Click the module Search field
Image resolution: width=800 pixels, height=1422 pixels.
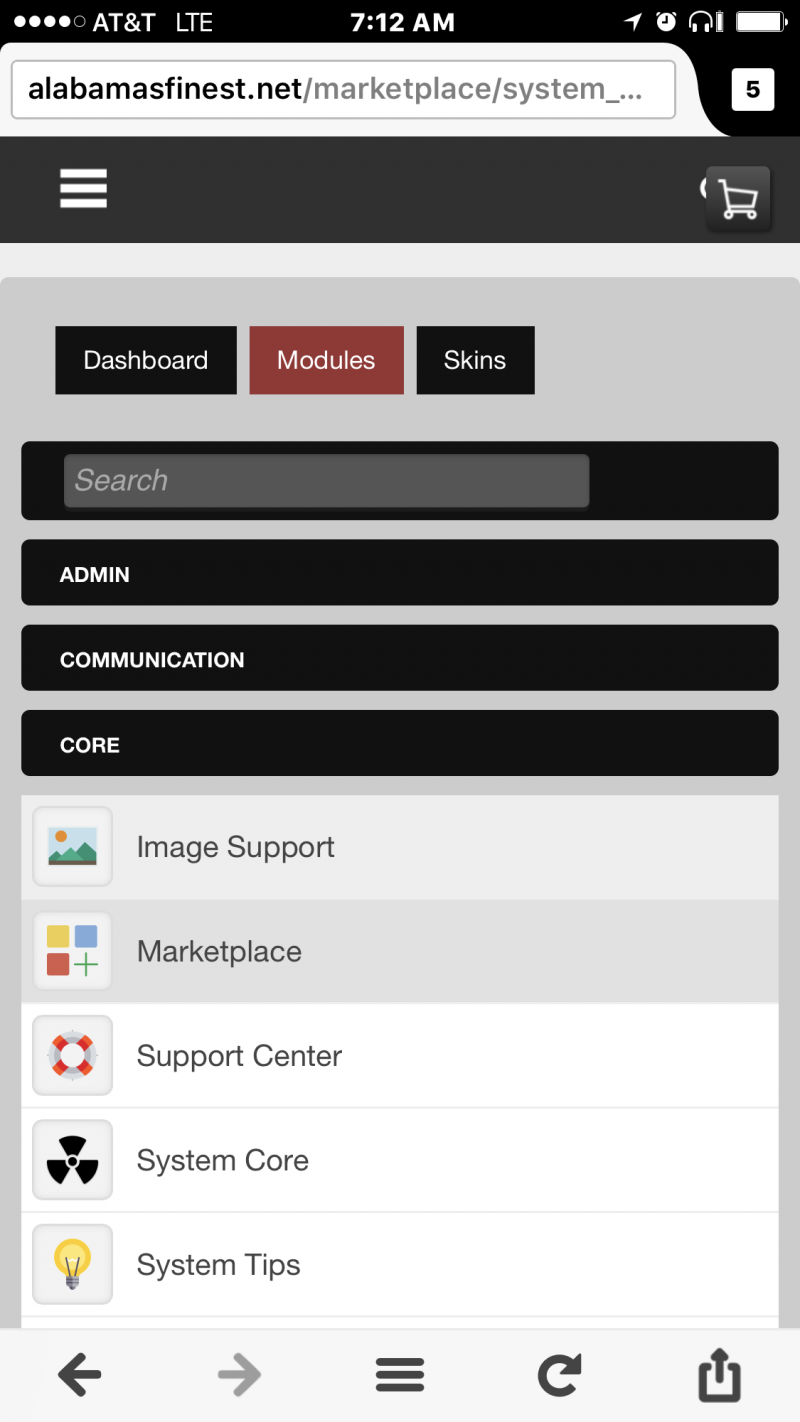tap(326, 481)
